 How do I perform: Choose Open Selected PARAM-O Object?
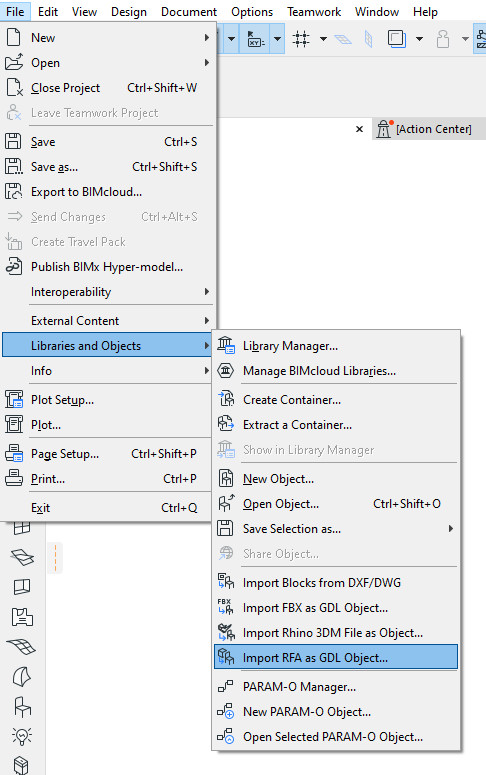[x=336, y=737]
